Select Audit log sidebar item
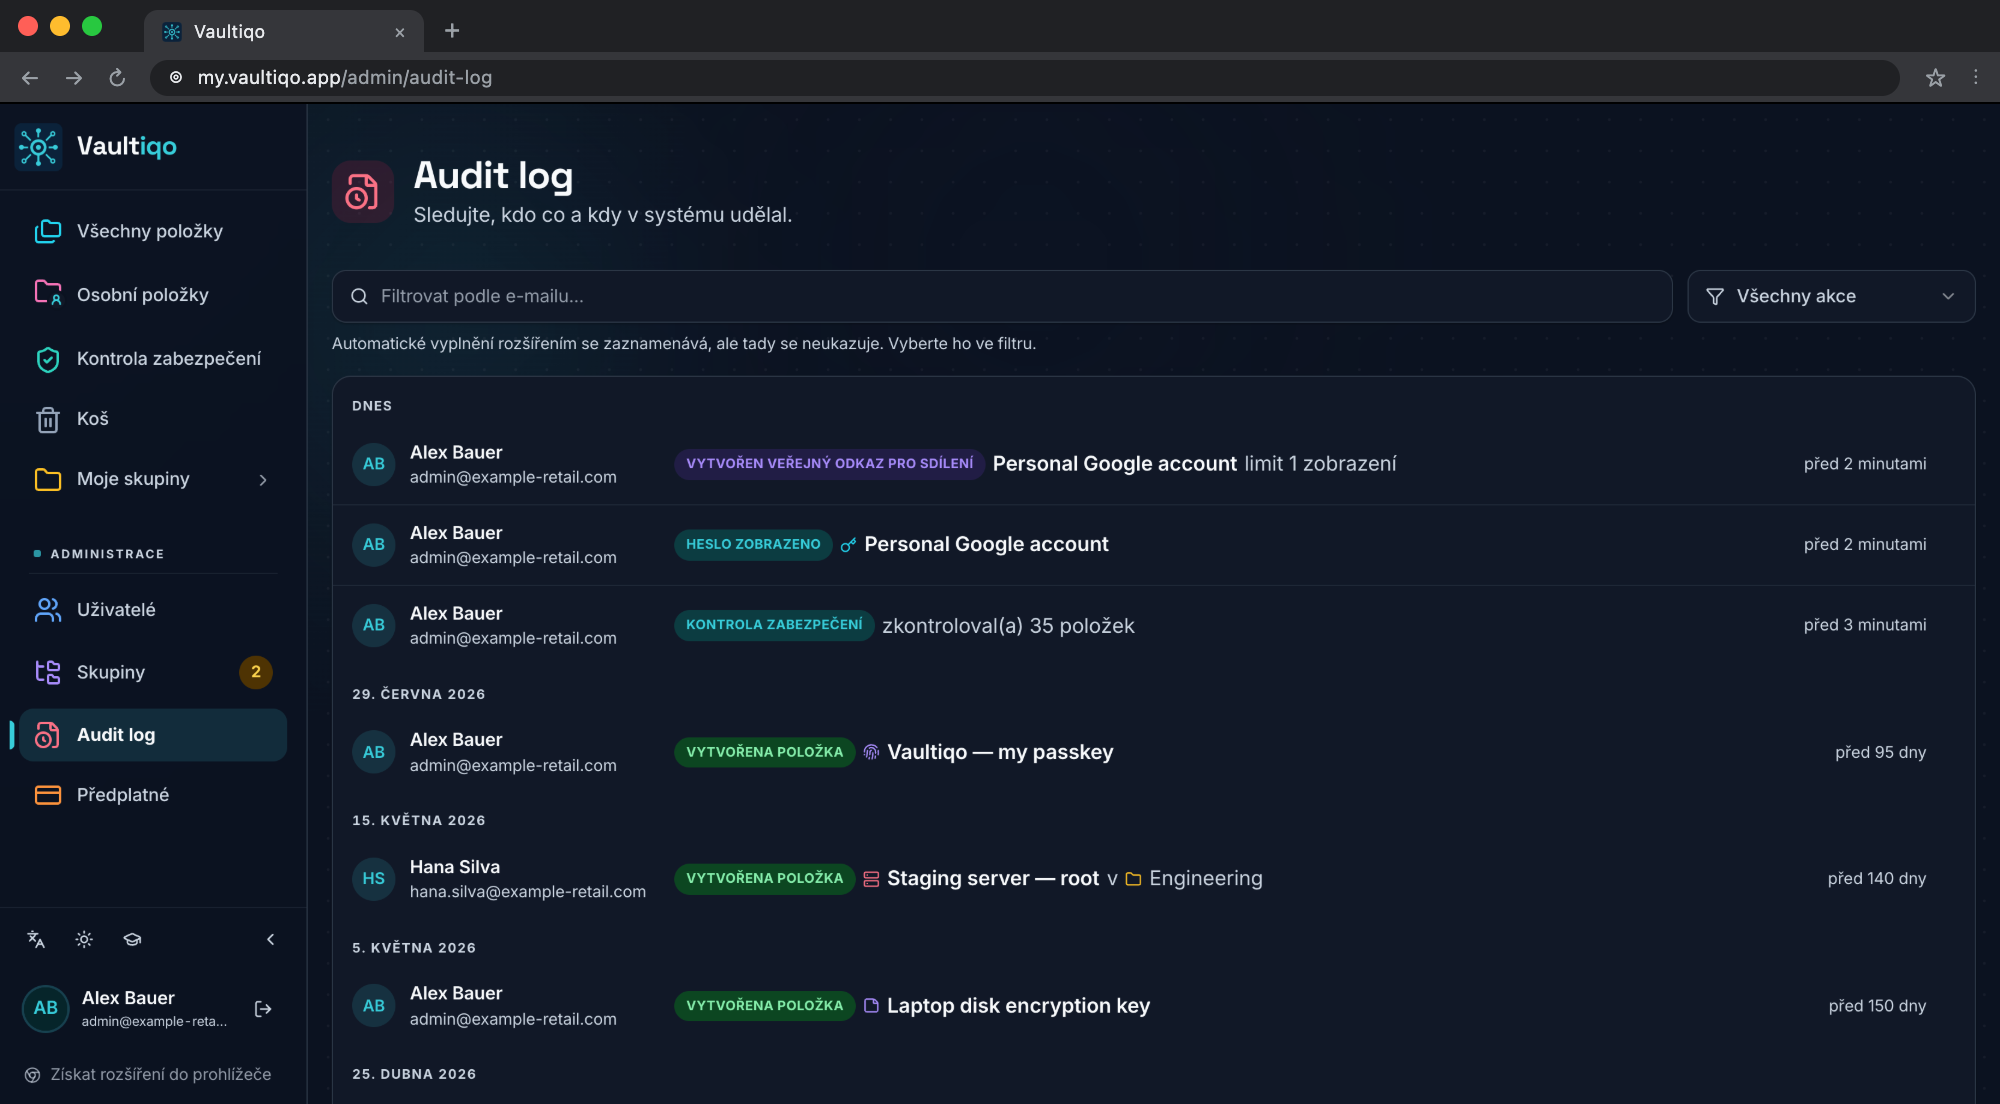The width and height of the screenshot is (2000, 1104). point(153,735)
